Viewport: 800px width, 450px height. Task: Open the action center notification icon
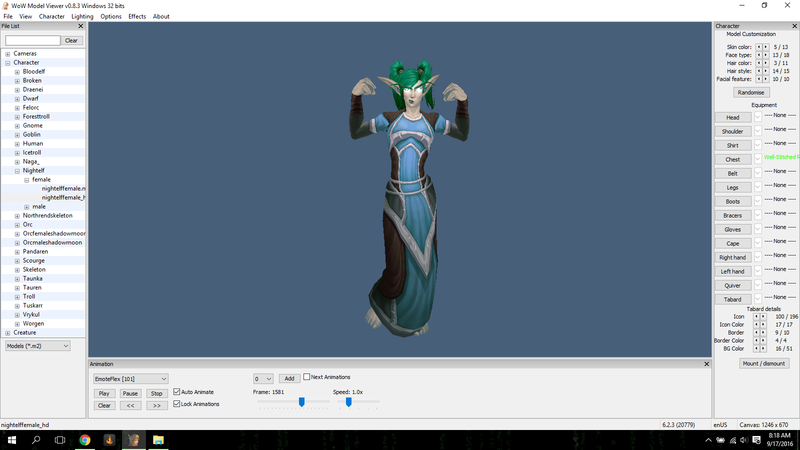[x=756, y=440]
